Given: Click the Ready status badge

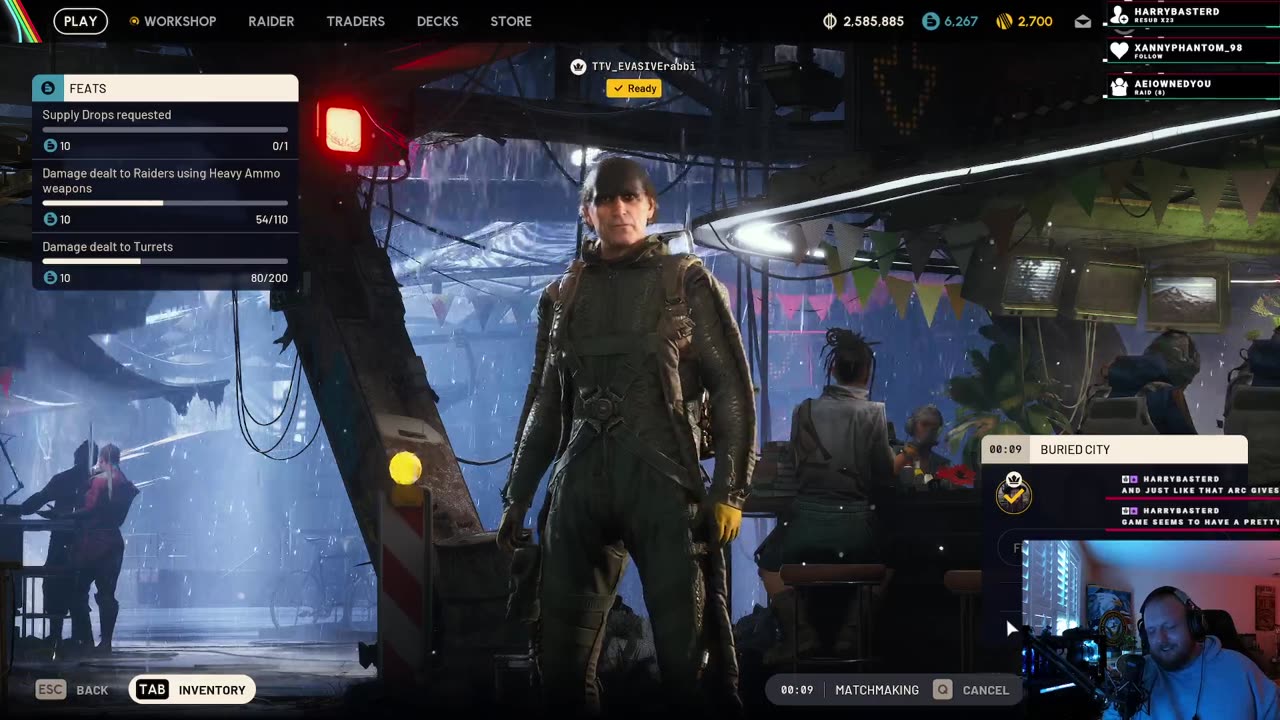Looking at the screenshot, I should click(x=634, y=88).
